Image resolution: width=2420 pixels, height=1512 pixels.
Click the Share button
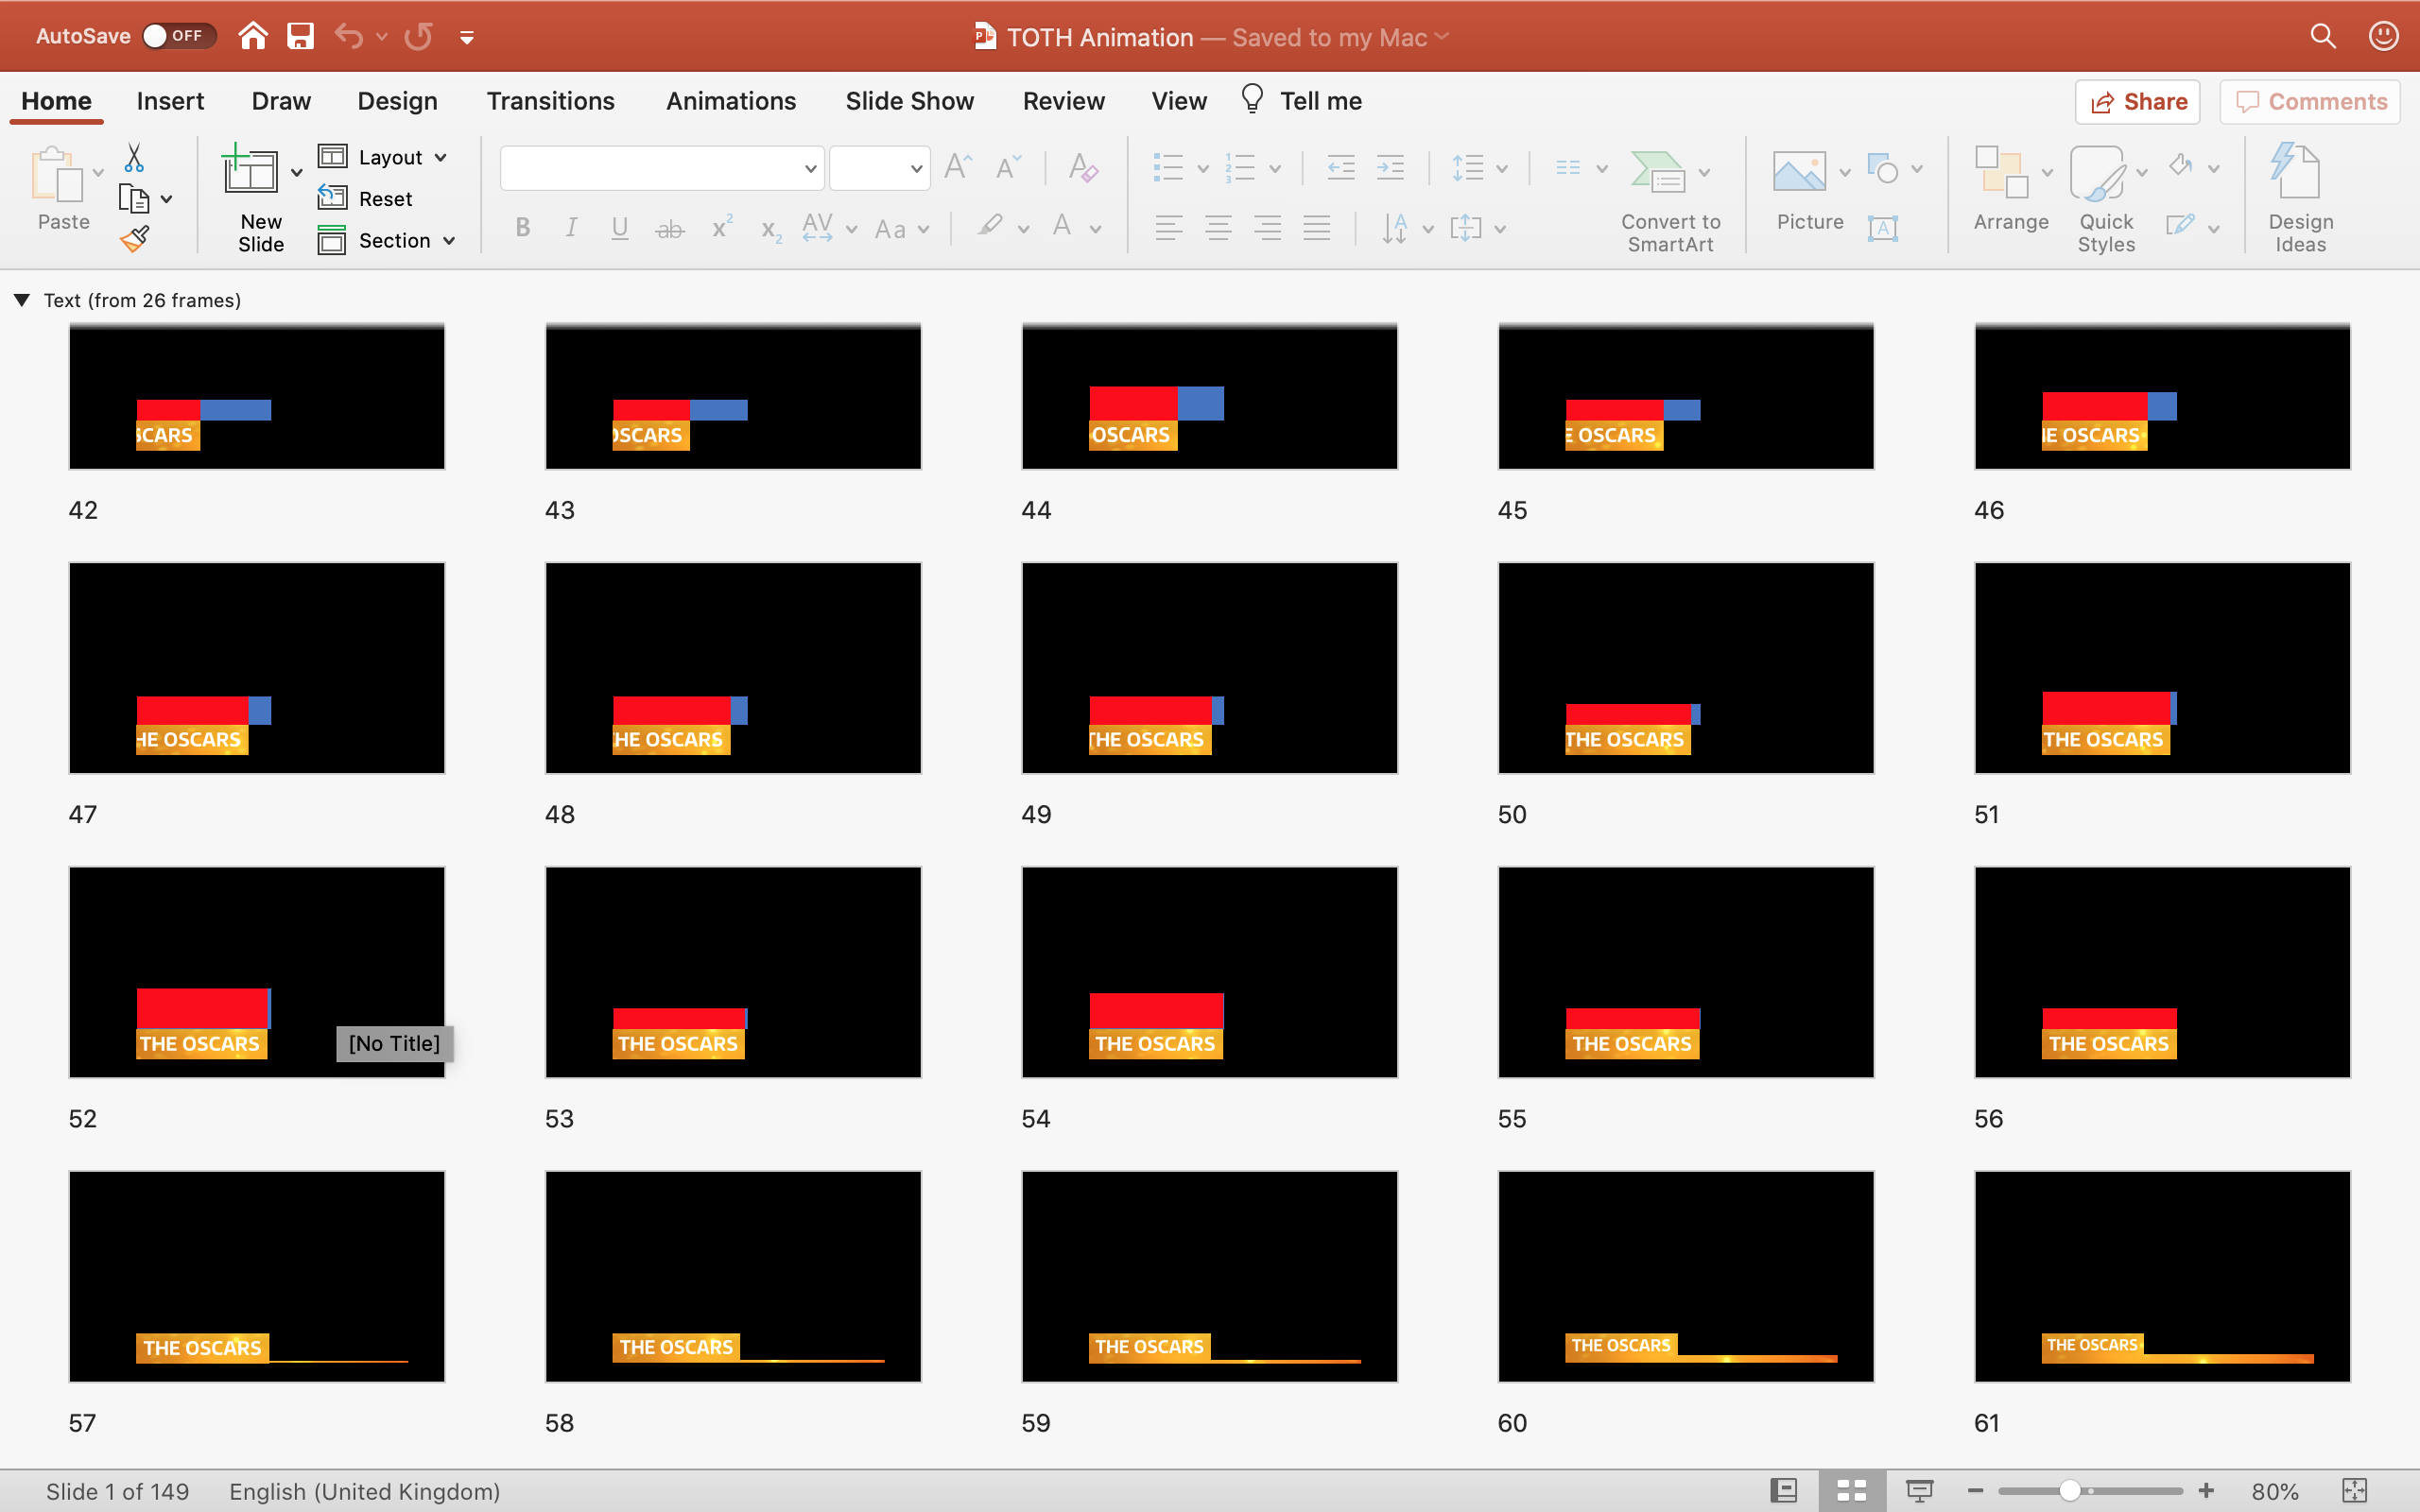(2137, 102)
